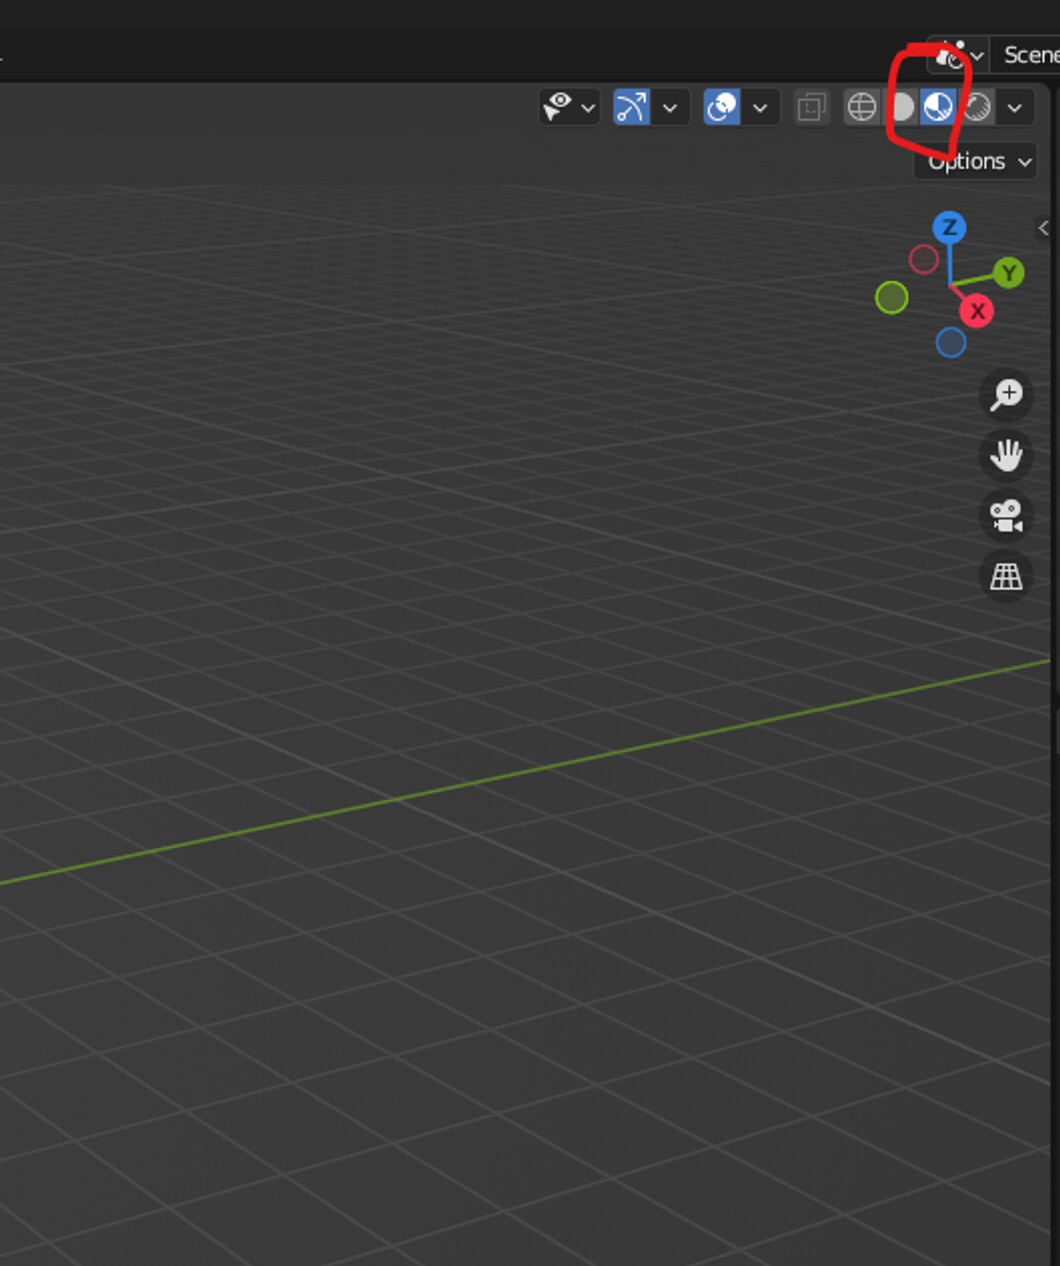Open the gizmo settings dropdown arrow
1060x1266 pixels.
coord(671,107)
